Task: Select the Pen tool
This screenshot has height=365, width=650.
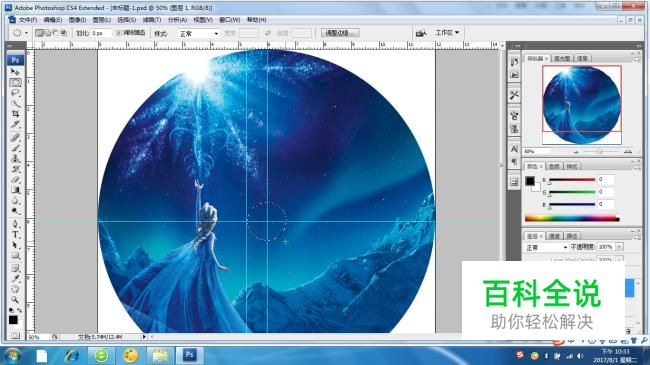Action: coord(15,224)
